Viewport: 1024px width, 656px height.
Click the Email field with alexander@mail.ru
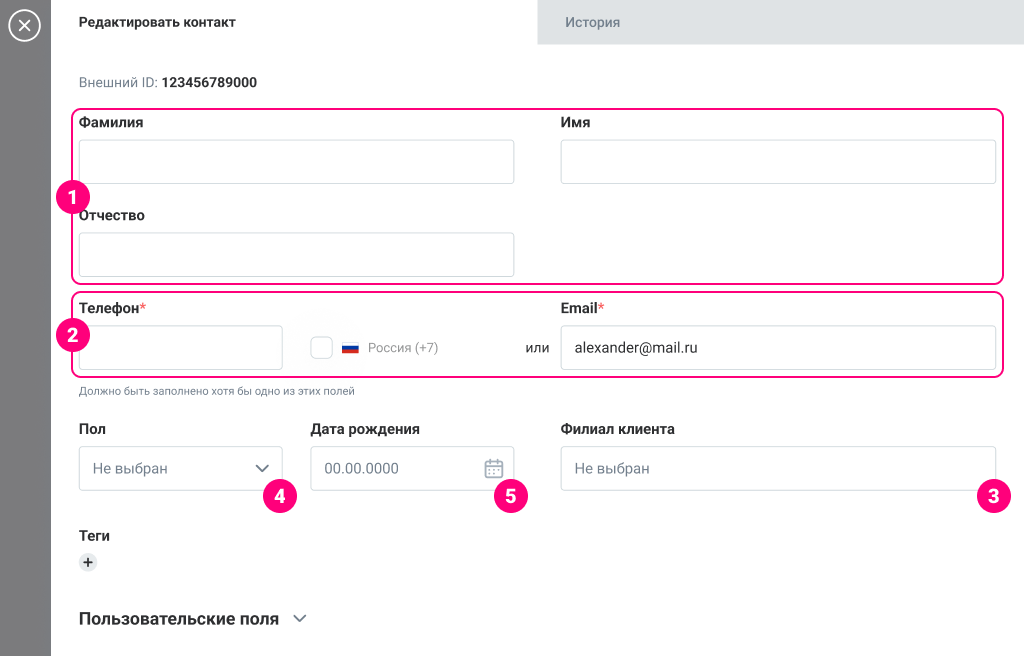[x=777, y=348]
